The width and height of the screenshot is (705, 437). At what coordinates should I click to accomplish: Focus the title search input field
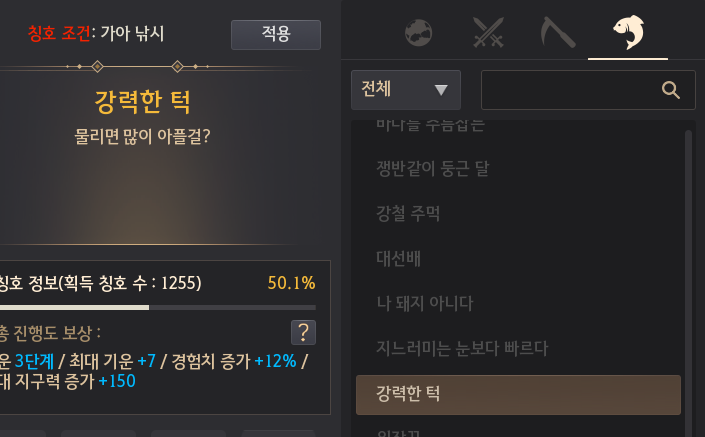pos(588,90)
